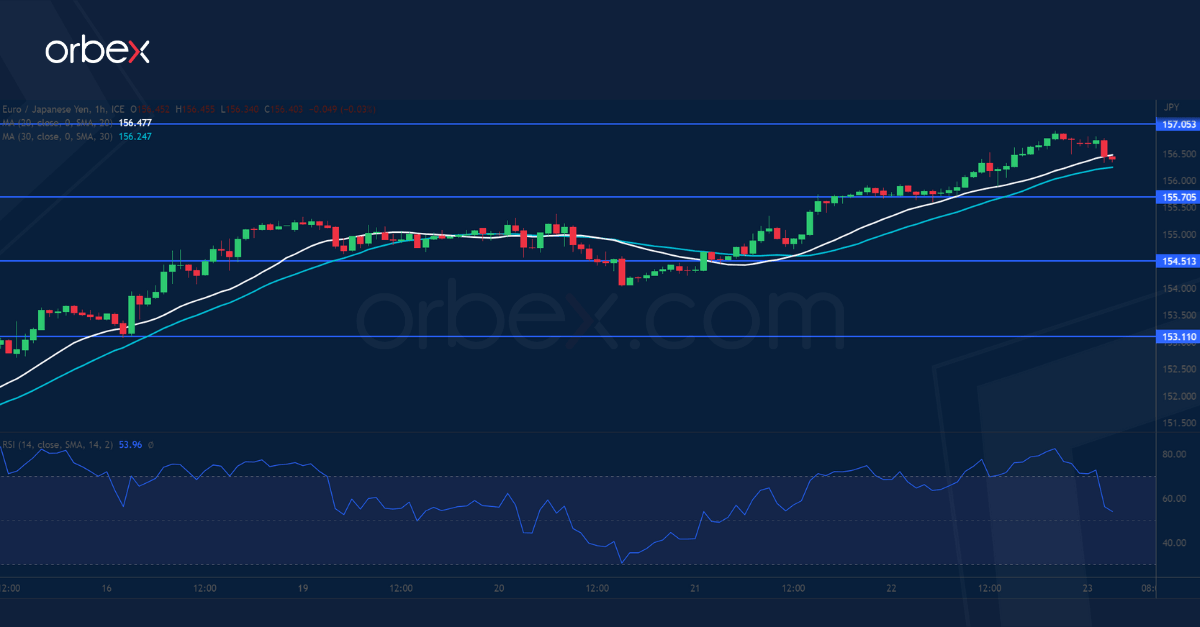Screen dimensions: 1200x627
Task: Open the 1h timeframe label
Action: coord(98,110)
